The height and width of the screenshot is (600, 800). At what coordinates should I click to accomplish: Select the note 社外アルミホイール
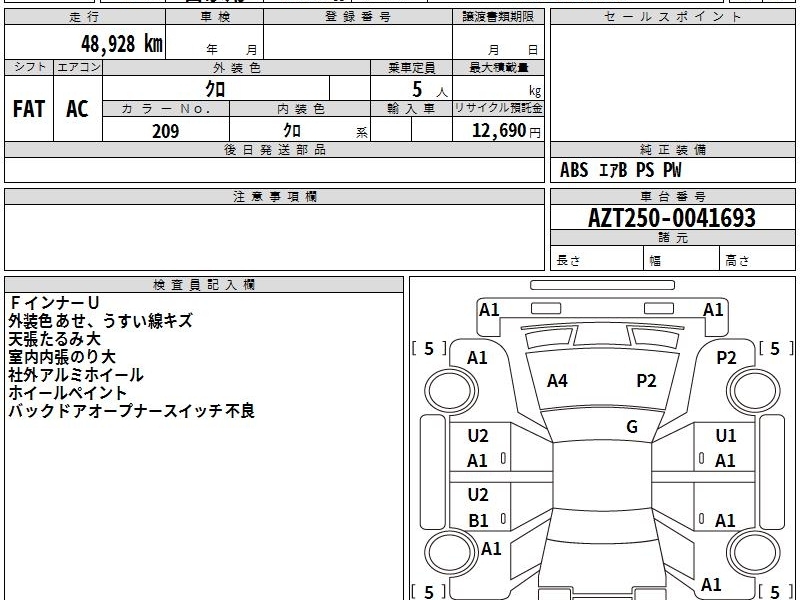pyautogui.click(x=76, y=375)
